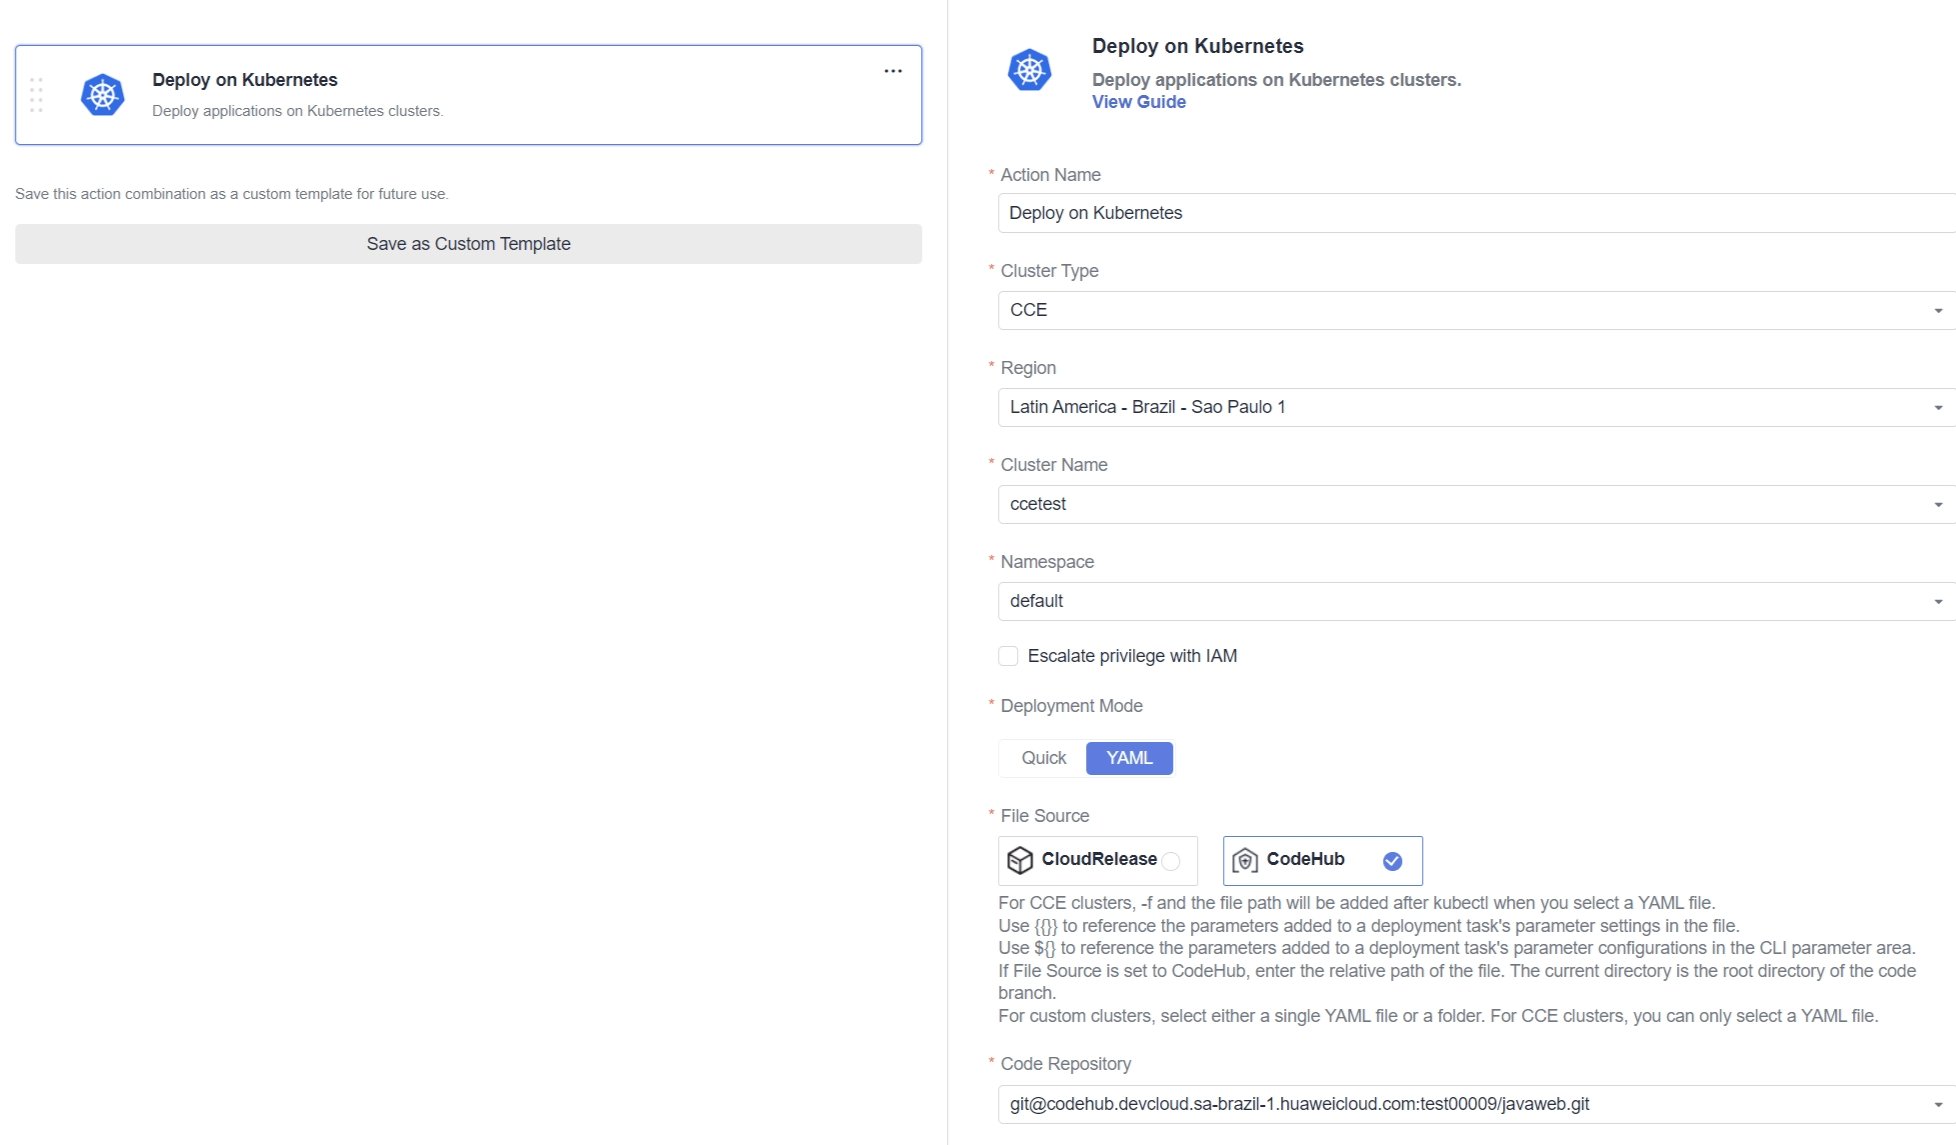Image resolution: width=1956 pixels, height=1145 pixels.
Task: Switch deployment mode to Quick
Action: pyautogui.click(x=1043, y=758)
